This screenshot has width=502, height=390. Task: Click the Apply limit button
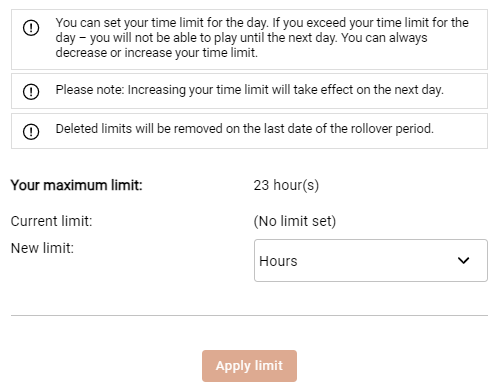[249, 366]
